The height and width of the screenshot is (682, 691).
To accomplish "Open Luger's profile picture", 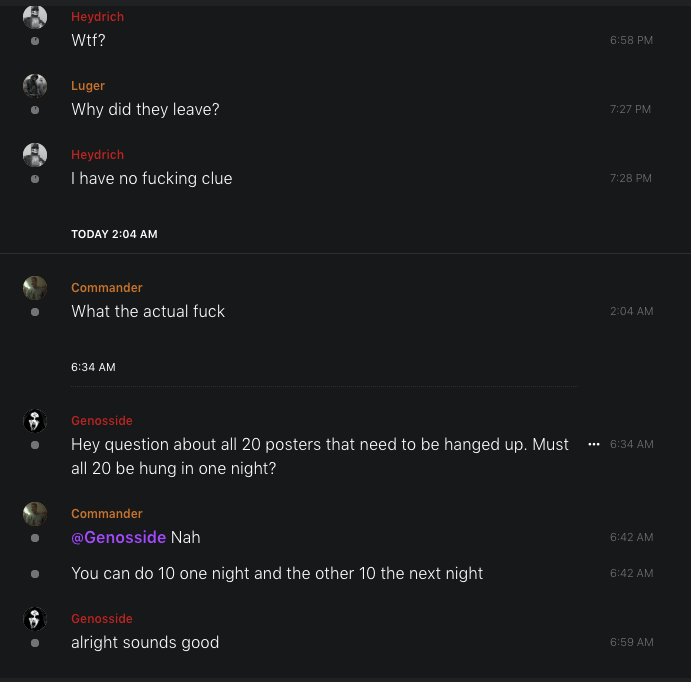I will [x=35, y=86].
